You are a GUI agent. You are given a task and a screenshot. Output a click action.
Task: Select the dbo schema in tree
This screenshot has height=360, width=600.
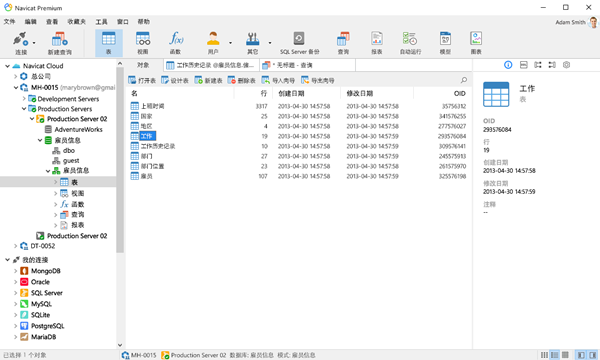pos(64,151)
